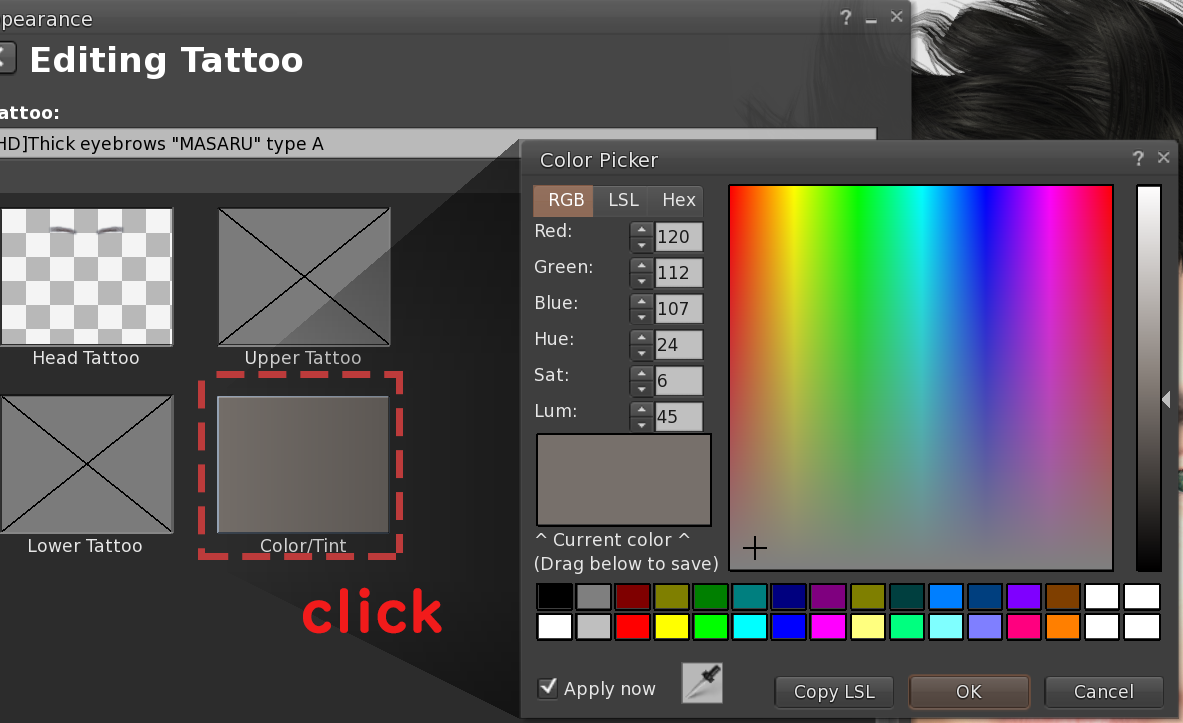Focus the Lum value field showing 45

point(678,417)
